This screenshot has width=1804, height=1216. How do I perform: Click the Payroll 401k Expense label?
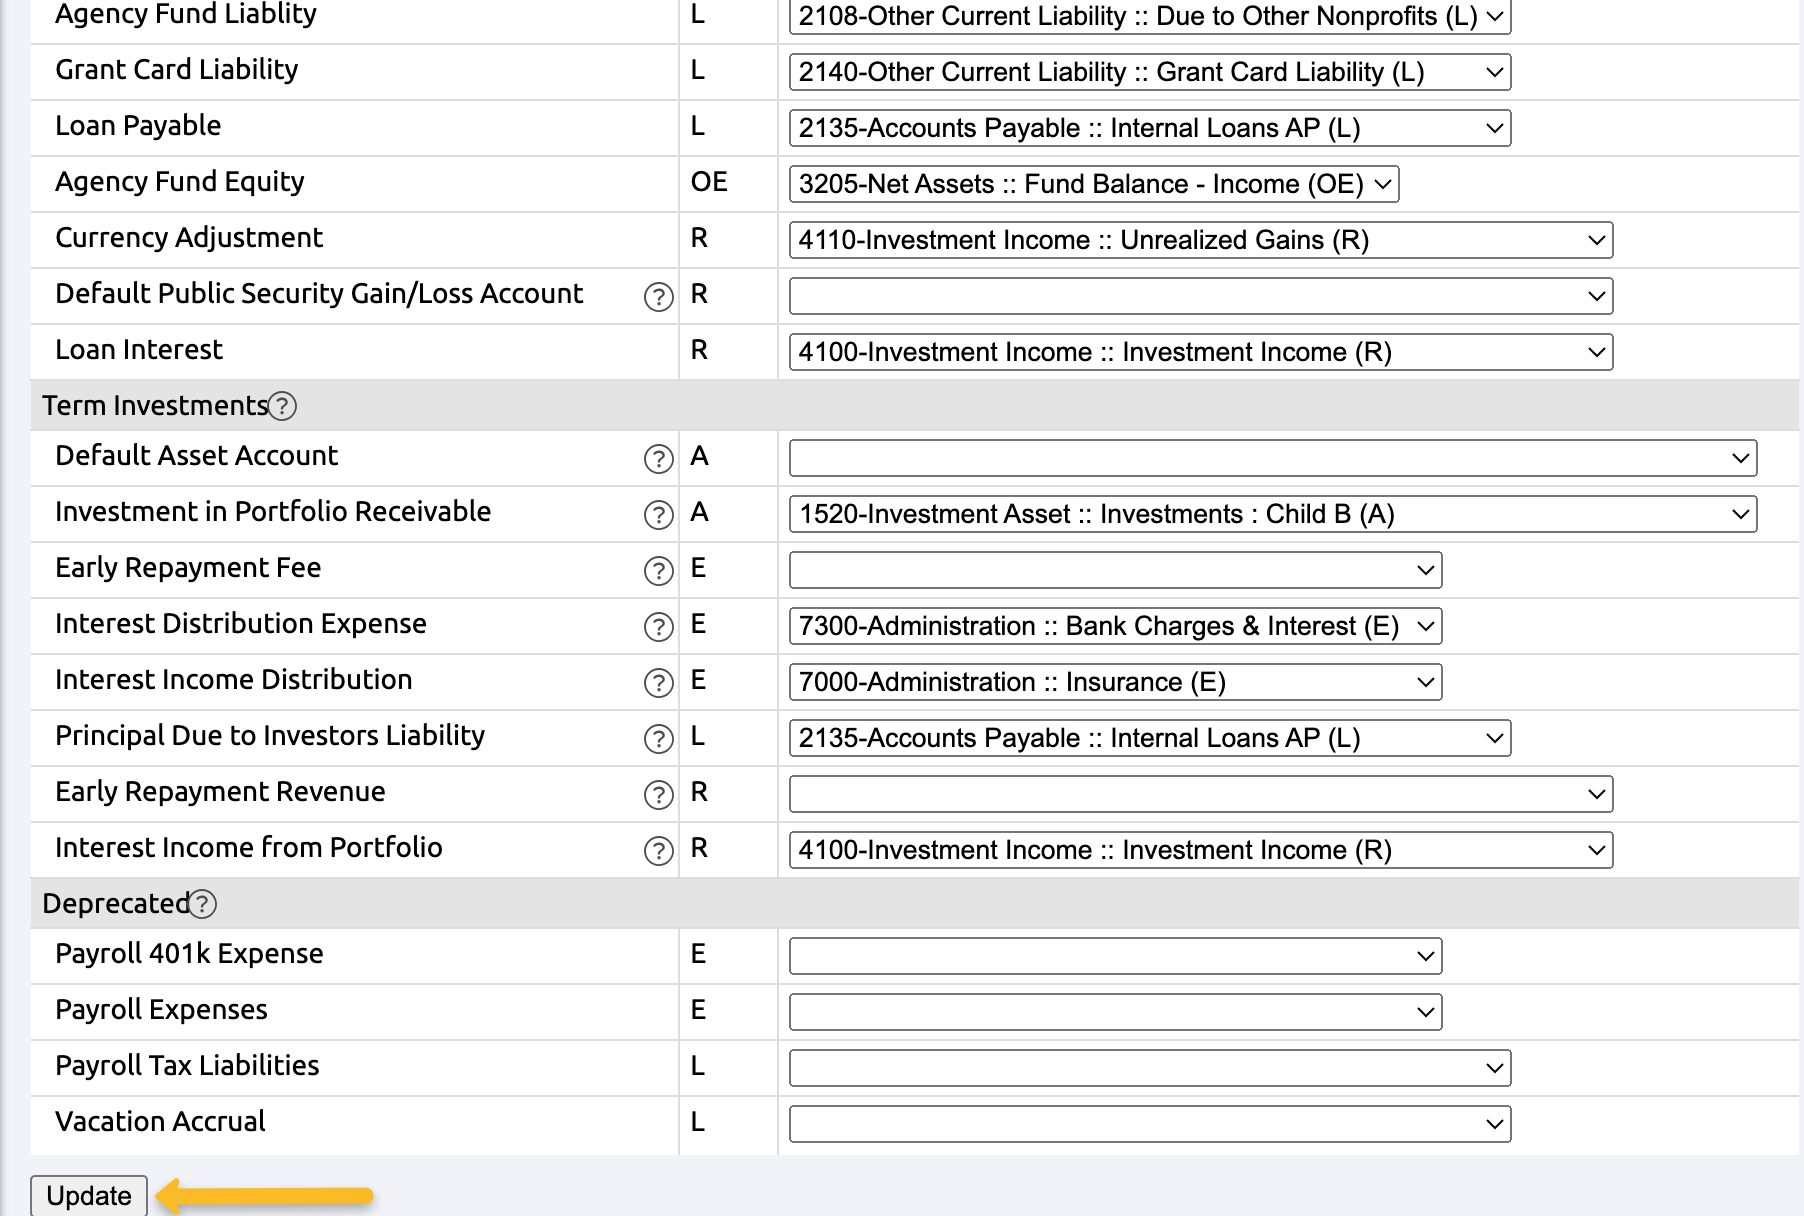click(x=189, y=954)
